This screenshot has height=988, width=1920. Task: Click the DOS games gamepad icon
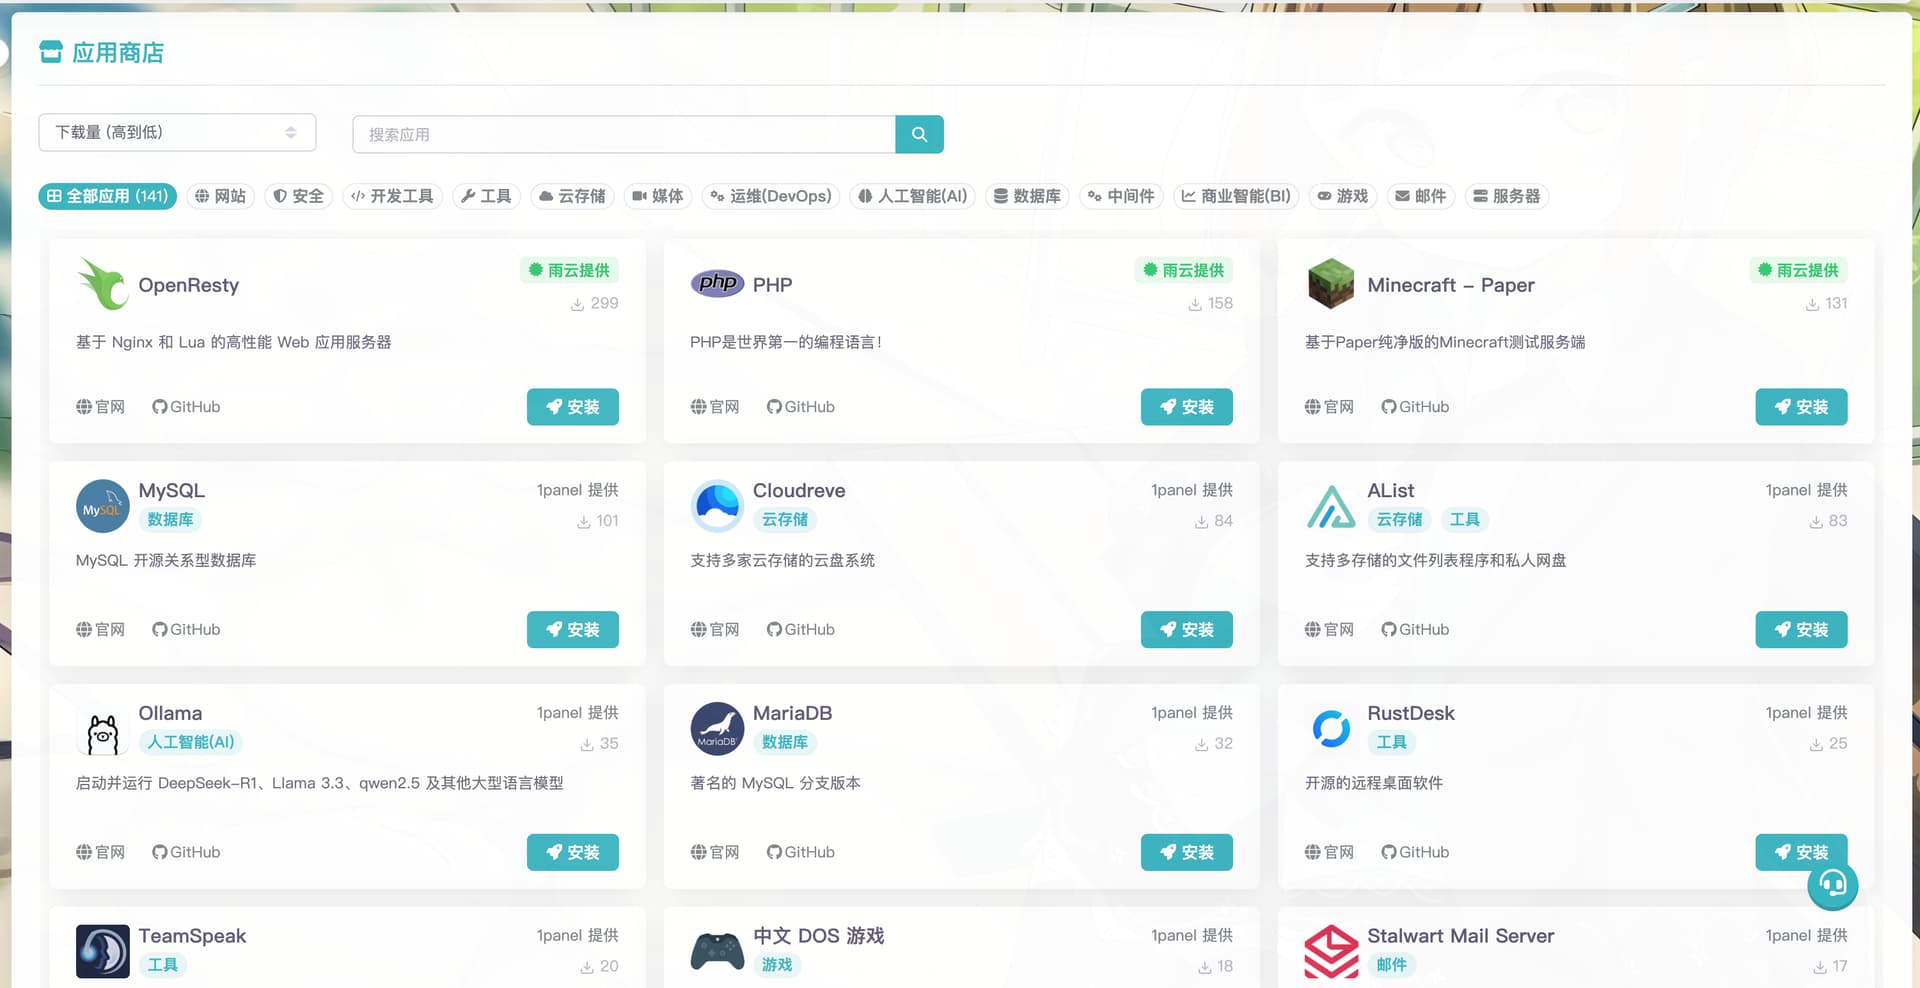point(717,951)
